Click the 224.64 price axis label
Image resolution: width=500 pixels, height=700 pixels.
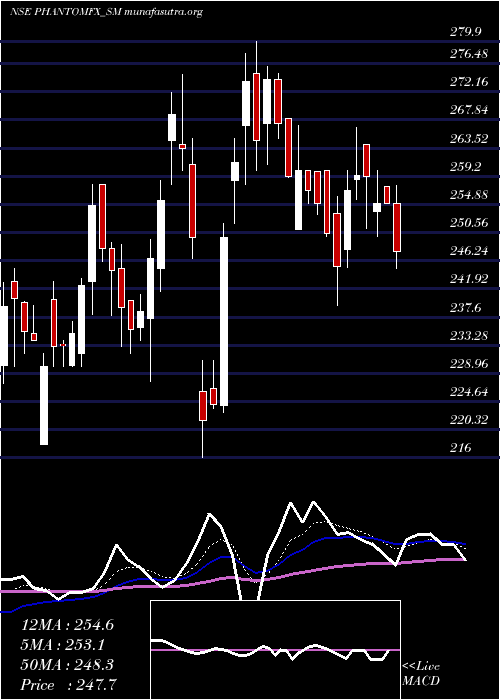[x=470, y=392]
